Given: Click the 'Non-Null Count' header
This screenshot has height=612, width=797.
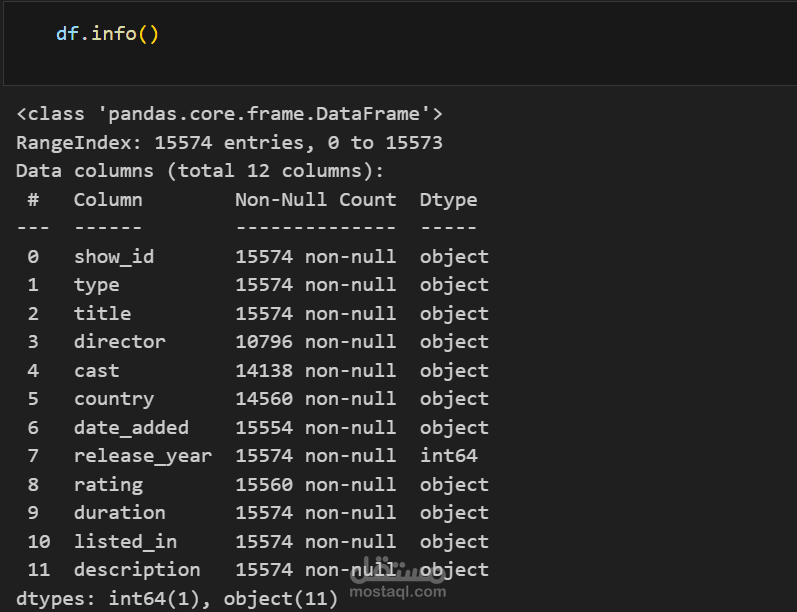Looking at the screenshot, I should tap(315, 200).
